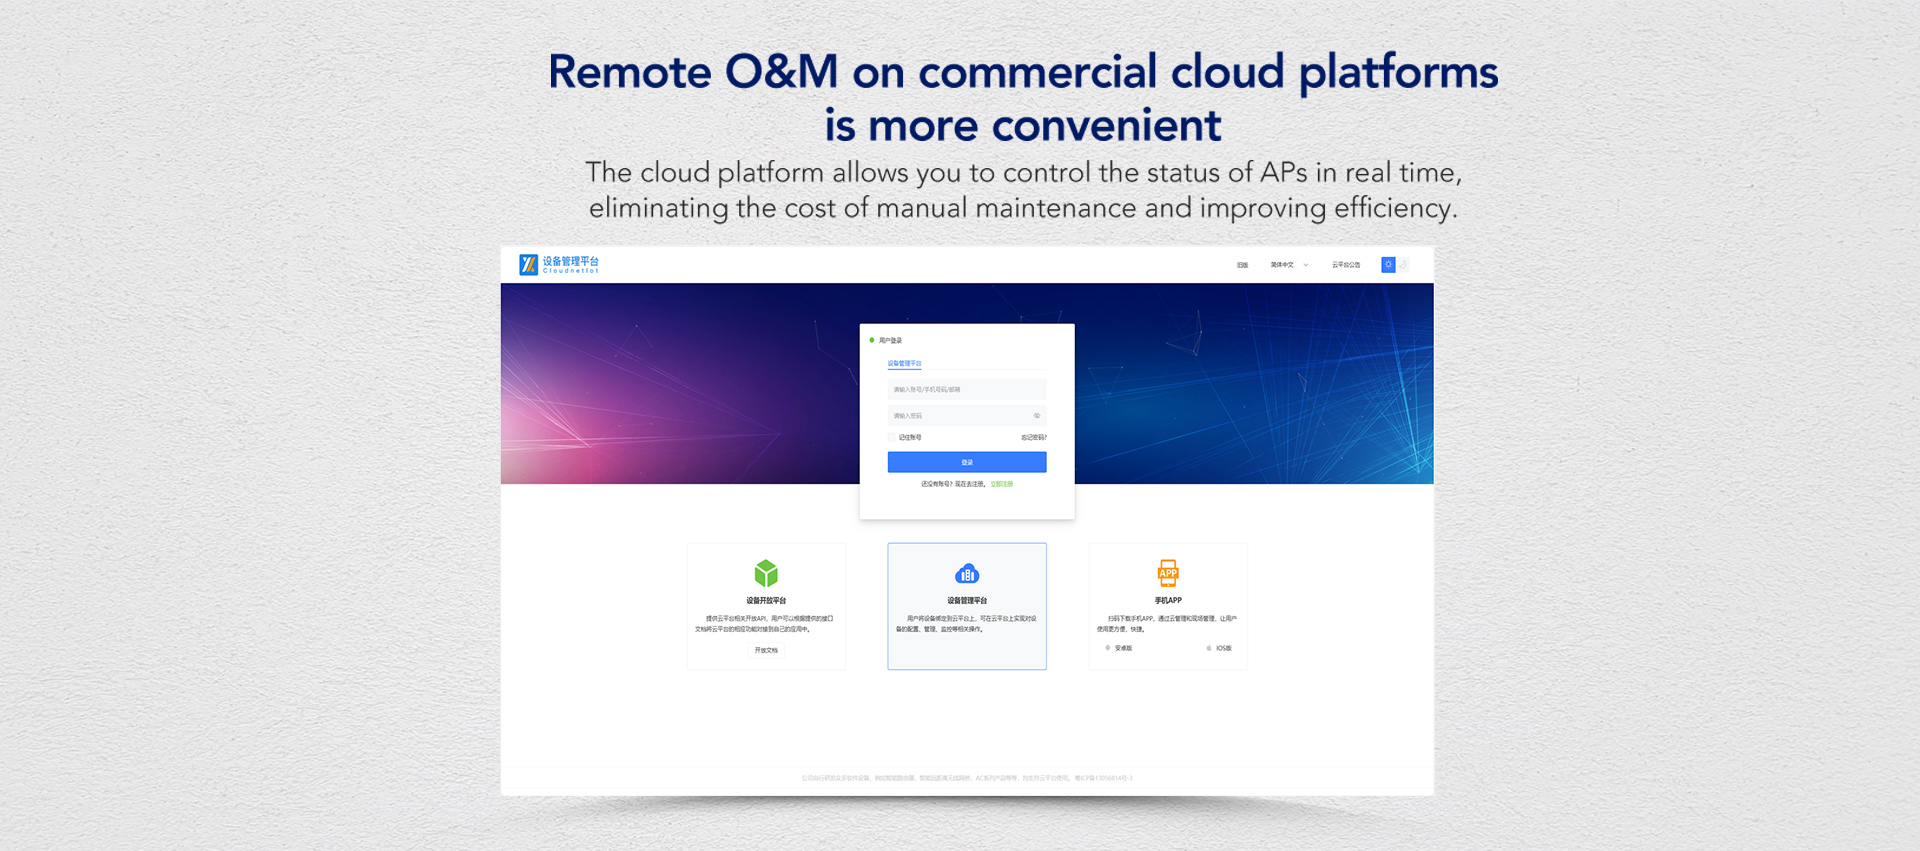Screen dimensions: 1920x851
Task: Open the 开放文档 documentation button
Action: [766, 650]
